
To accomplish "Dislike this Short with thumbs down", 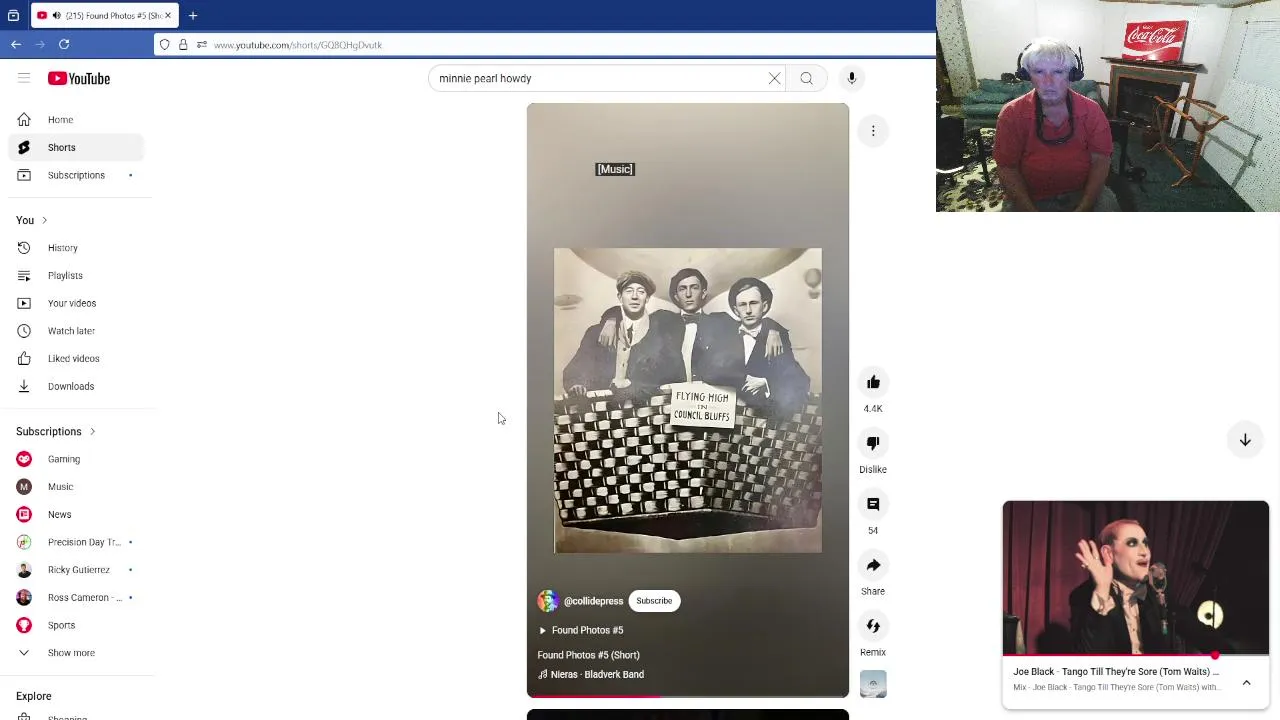I will [873, 443].
